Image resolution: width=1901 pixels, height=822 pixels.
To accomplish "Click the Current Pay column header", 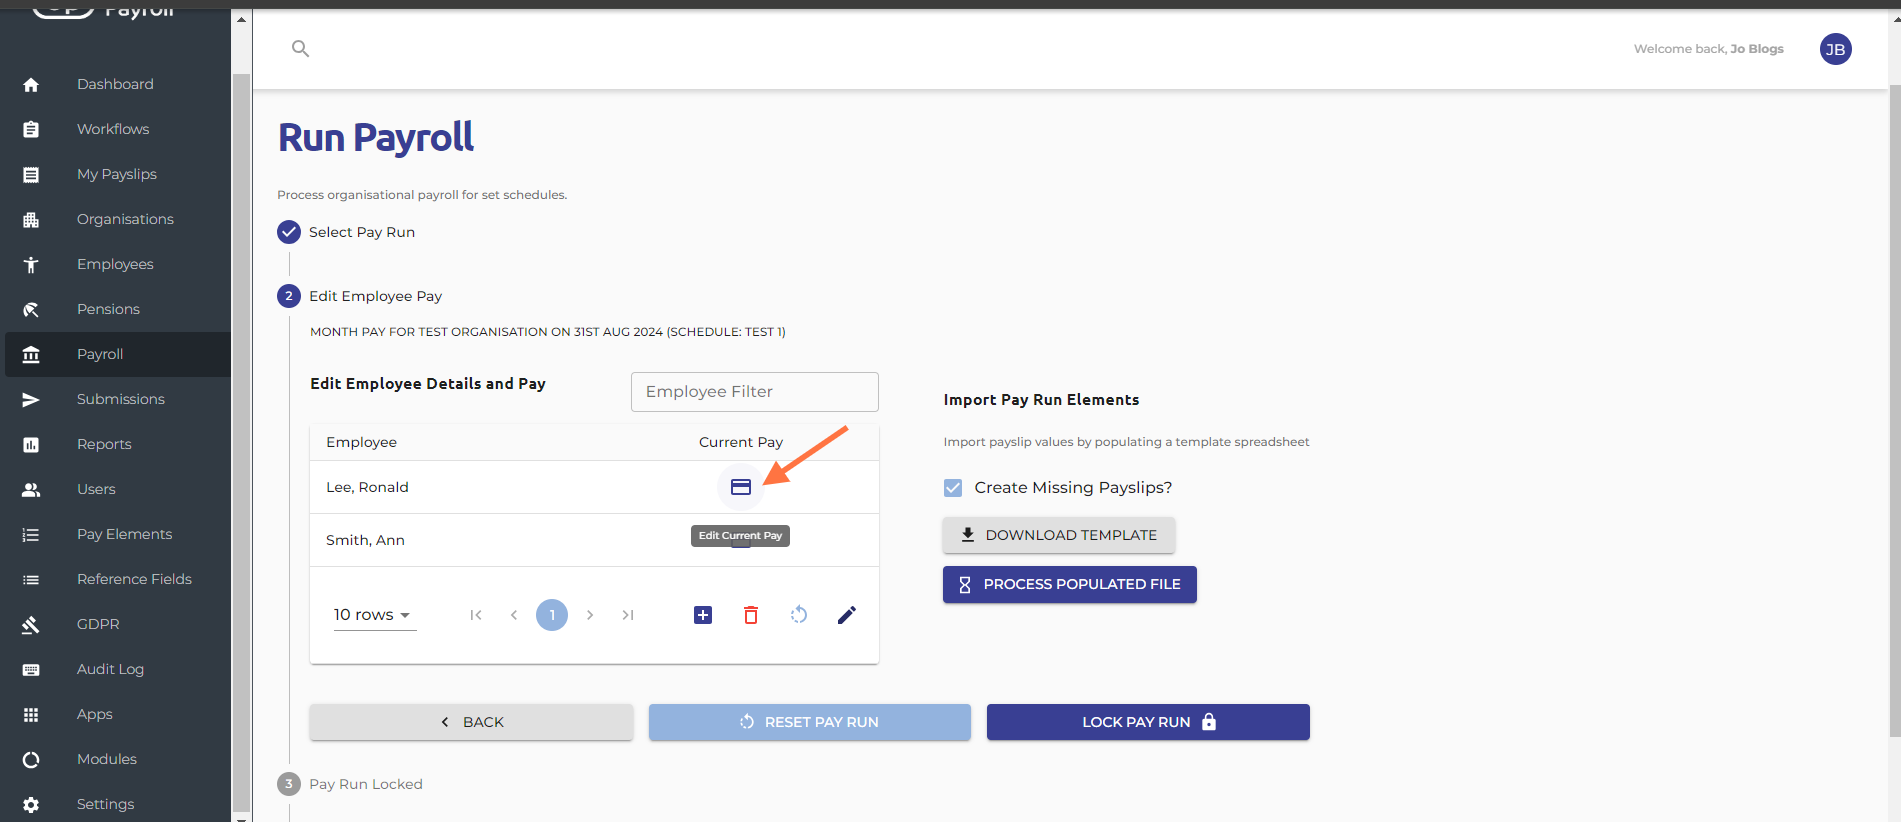I will click(741, 442).
